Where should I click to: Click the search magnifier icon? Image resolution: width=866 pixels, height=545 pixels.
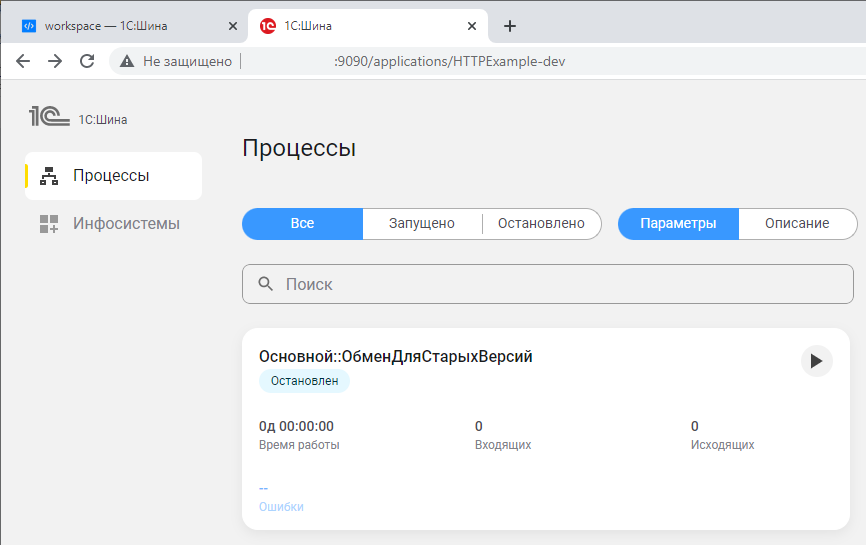[266, 284]
